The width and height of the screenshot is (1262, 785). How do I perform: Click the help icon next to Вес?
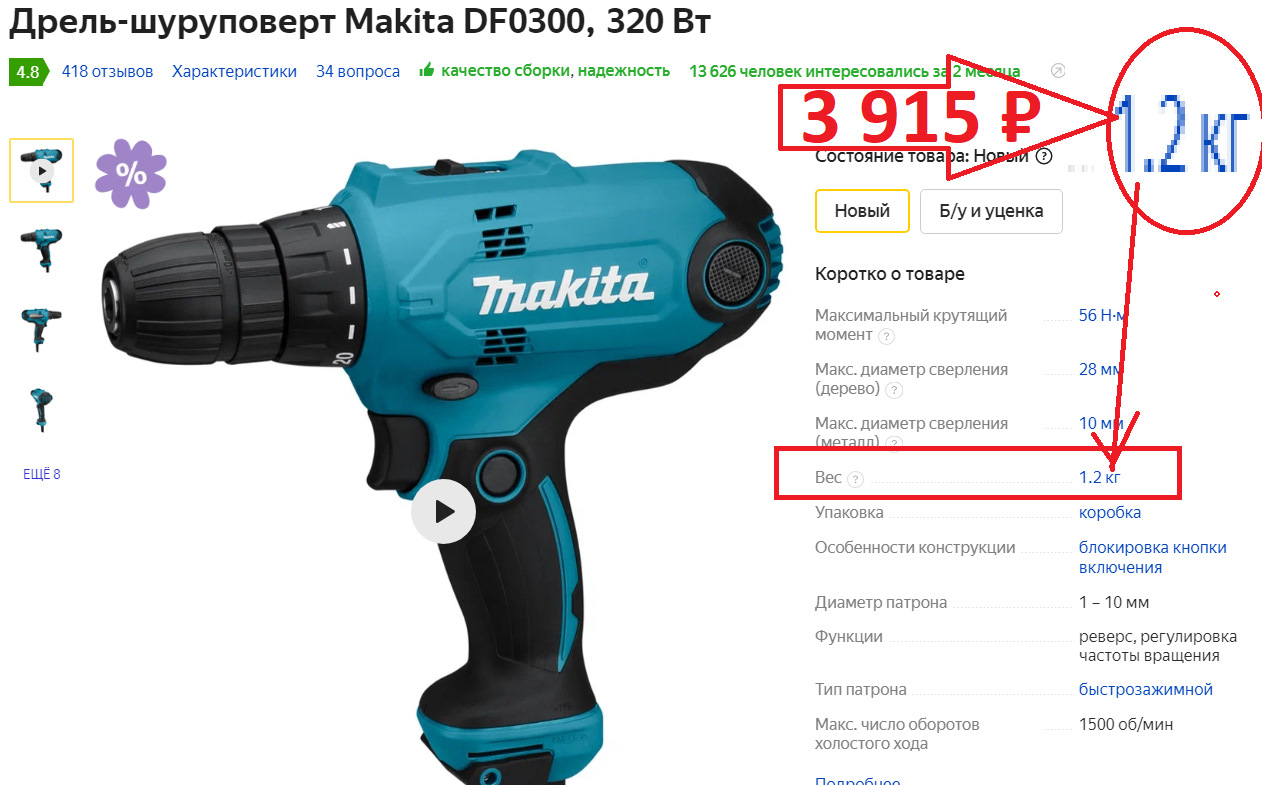tap(855, 479)
